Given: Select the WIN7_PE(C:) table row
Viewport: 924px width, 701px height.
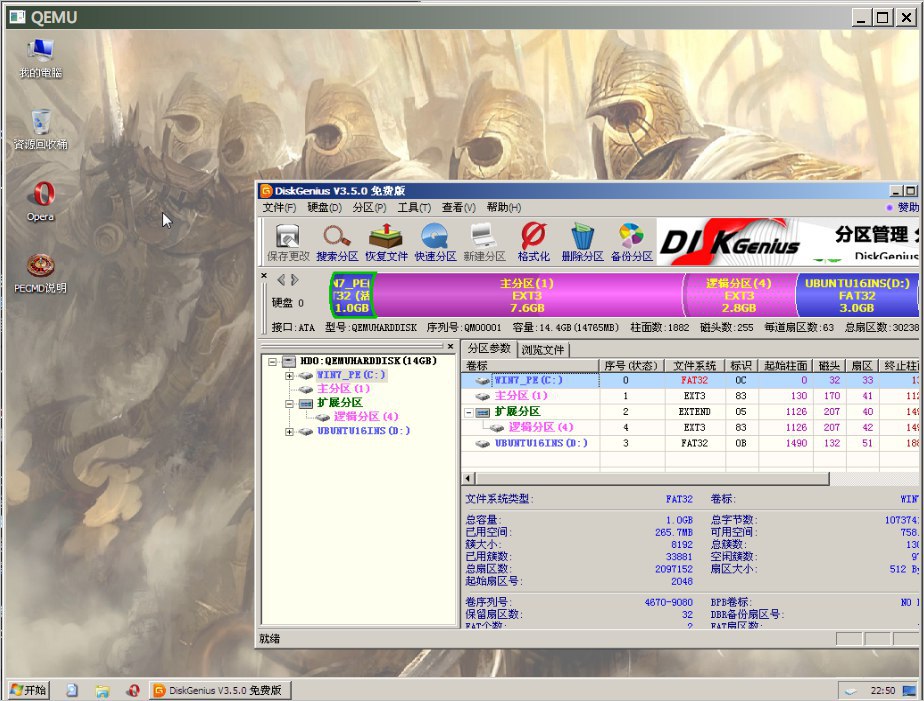Looking at the screenshot, I should click(690, 381).
